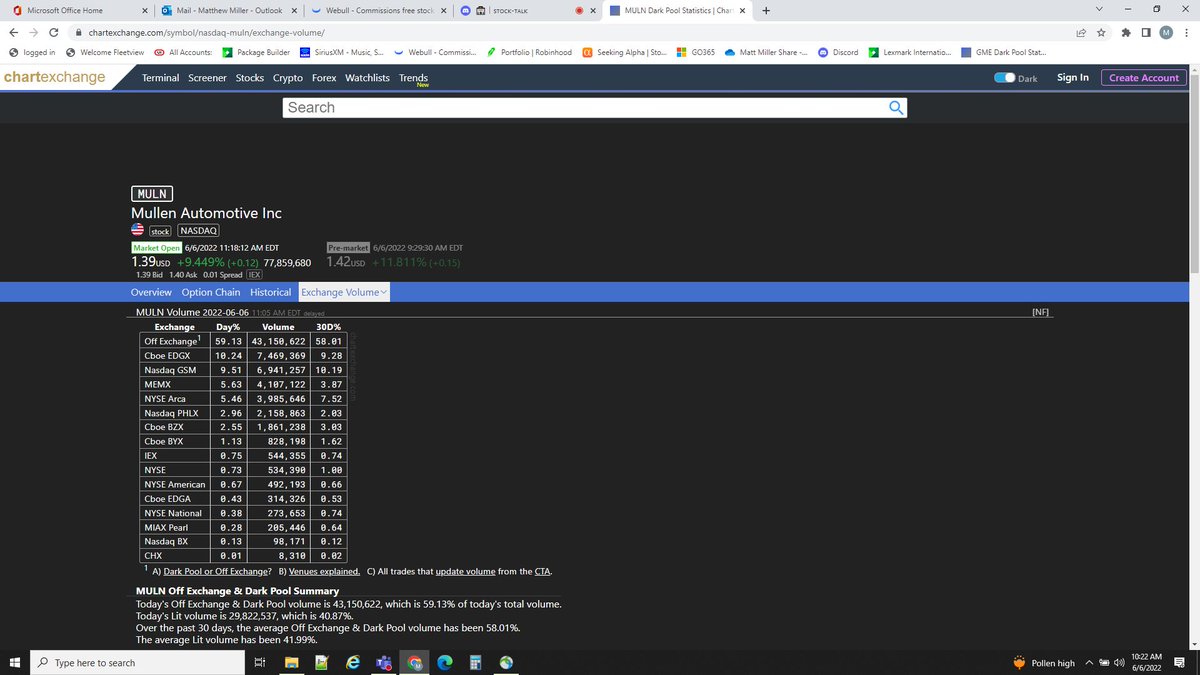The width and height of the screenshot is (1200, 675).
Task: Open the Trends menu item
Action: pyautogui.click(x=413, y=77)
